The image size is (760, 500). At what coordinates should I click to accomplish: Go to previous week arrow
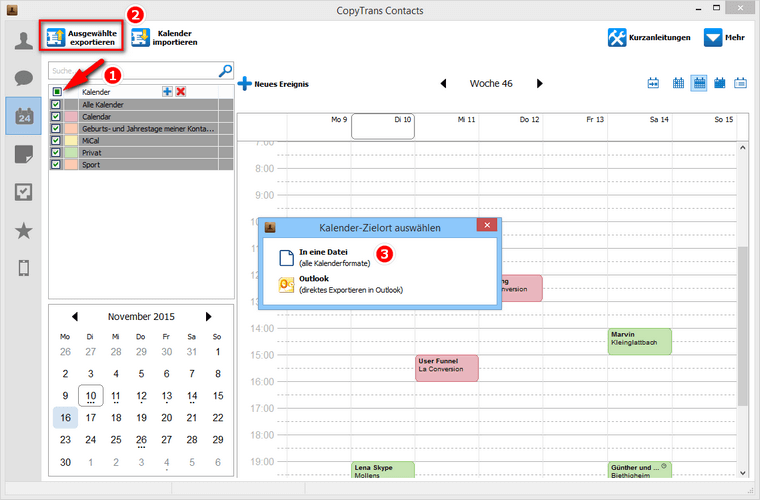443,83
